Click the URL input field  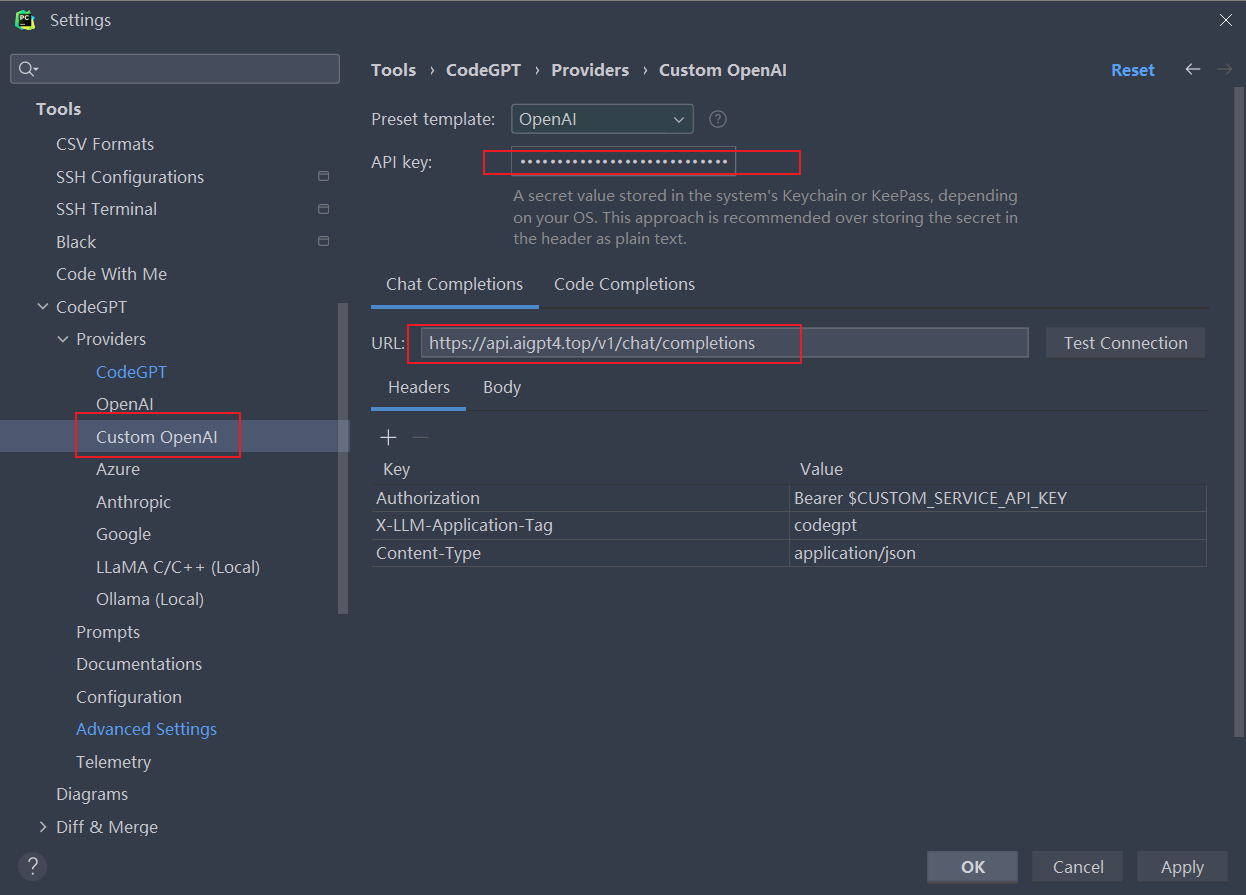click(x=724, y=343)
